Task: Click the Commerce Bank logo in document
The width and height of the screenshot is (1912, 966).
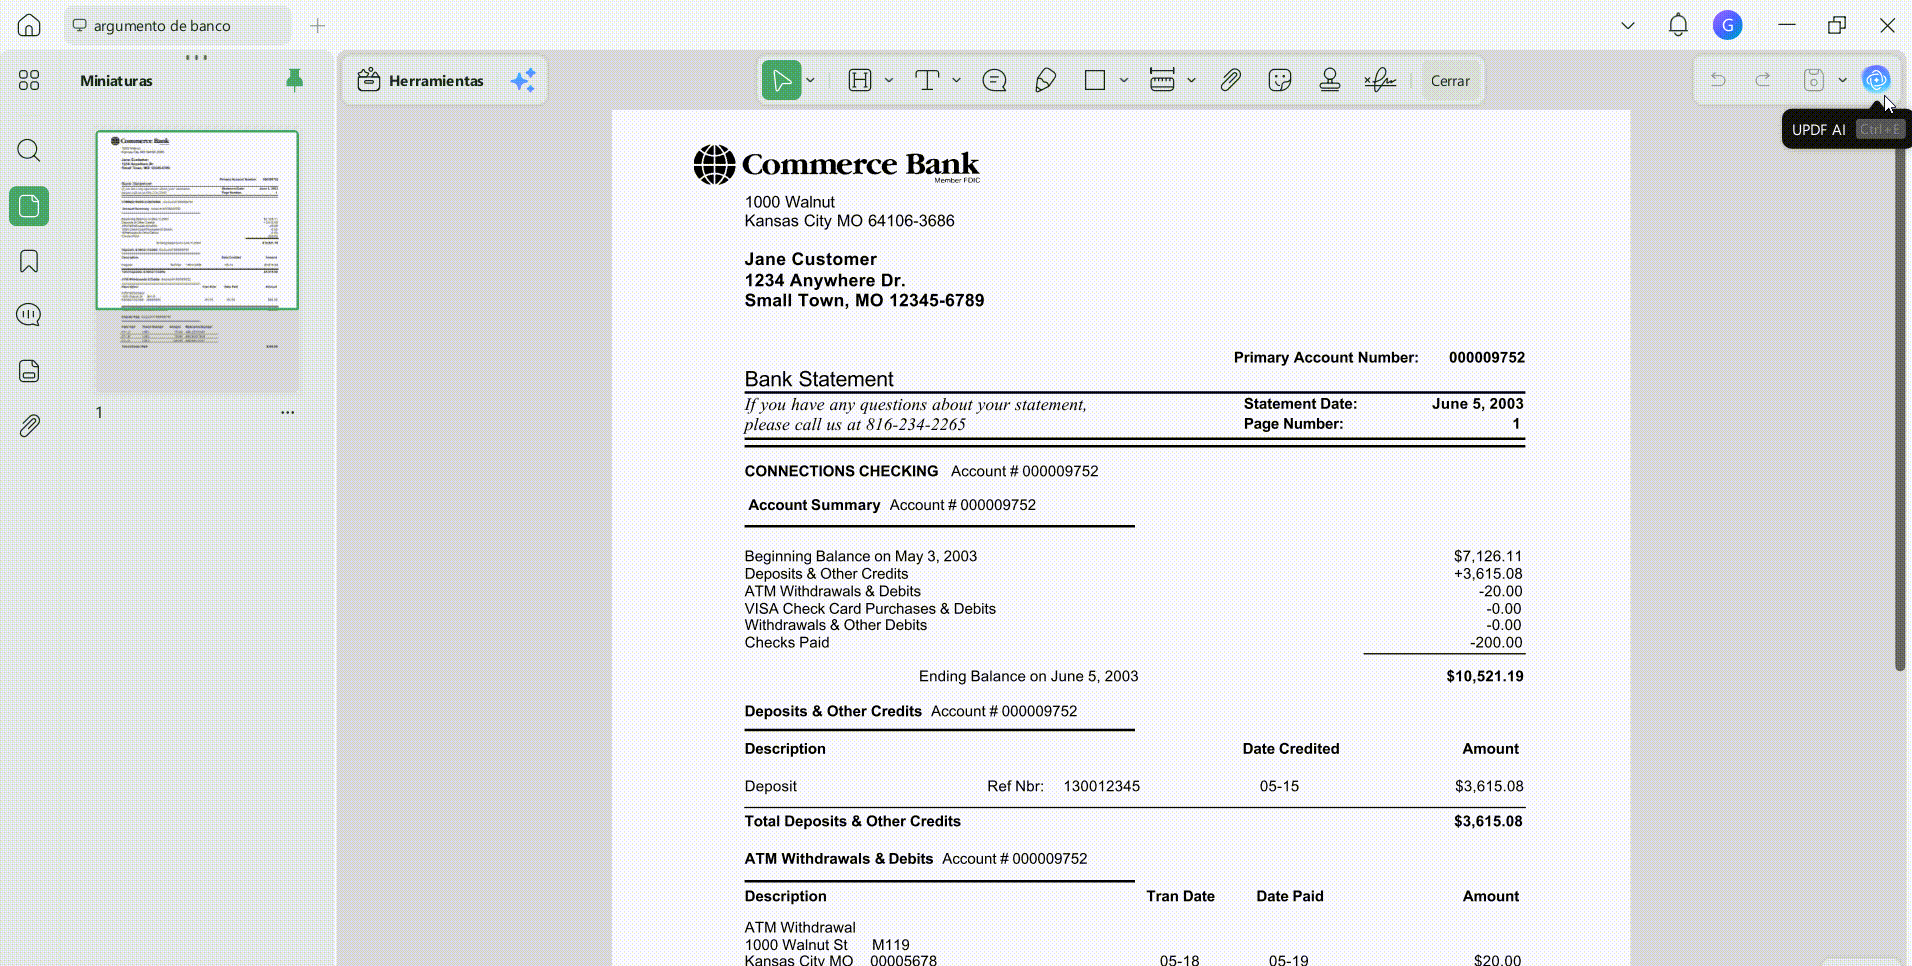Action: coord(837,165)
